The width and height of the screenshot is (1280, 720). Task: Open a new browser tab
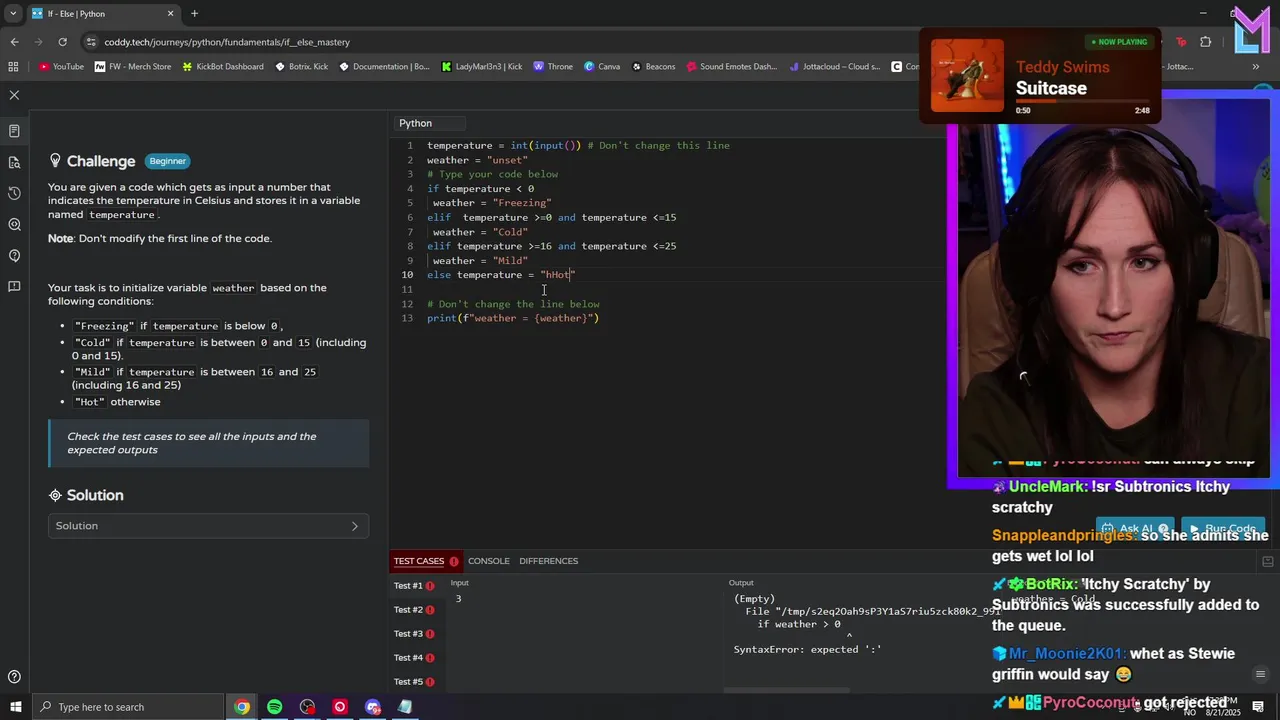194,14
